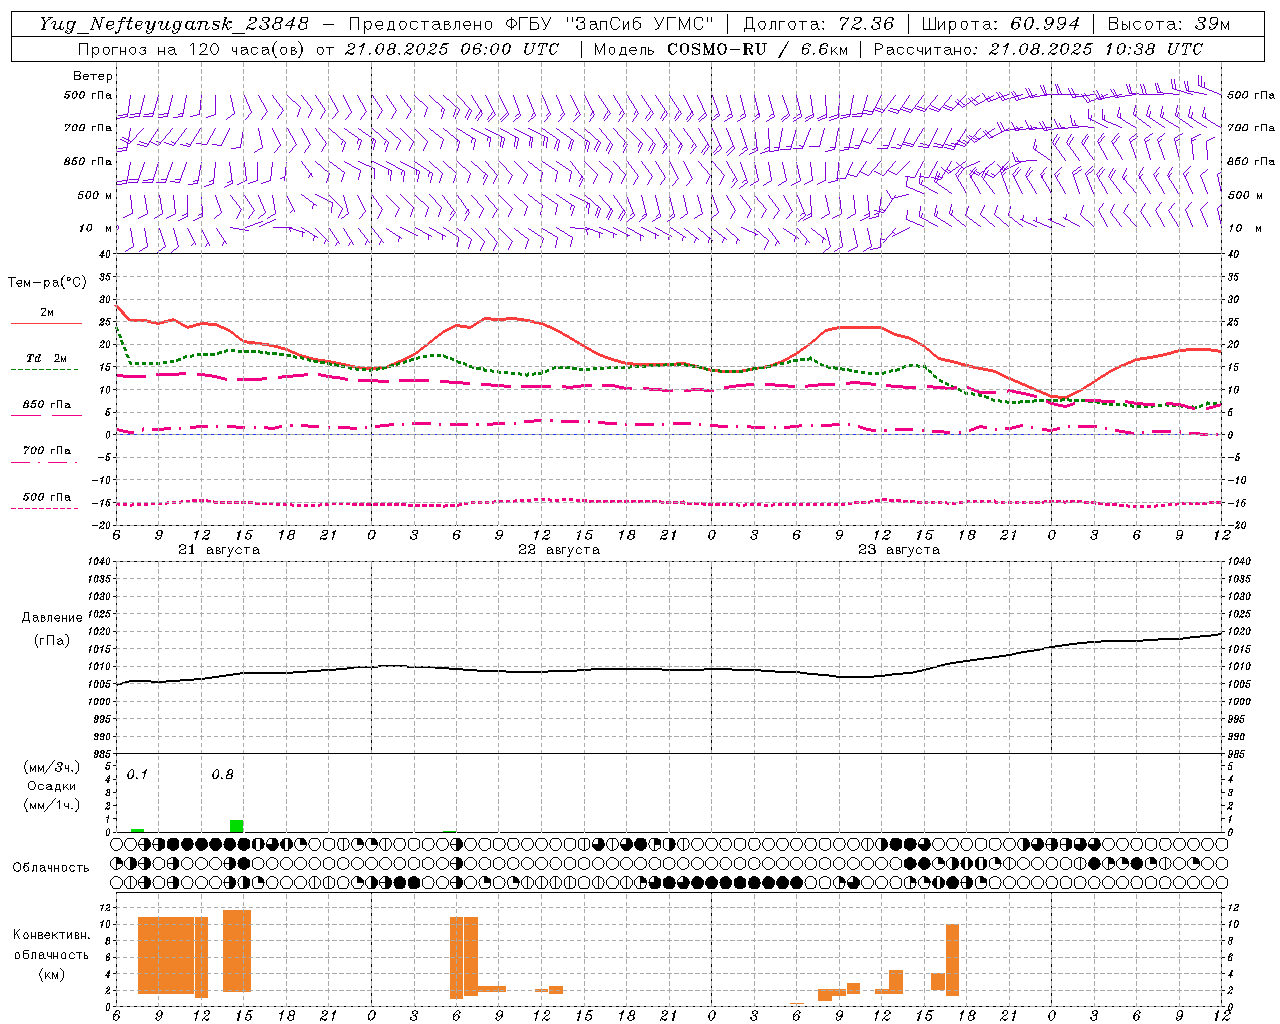Click the Ветер wind panel label
Viewport: 1280px width, 1024px height.
click(92, 76)
